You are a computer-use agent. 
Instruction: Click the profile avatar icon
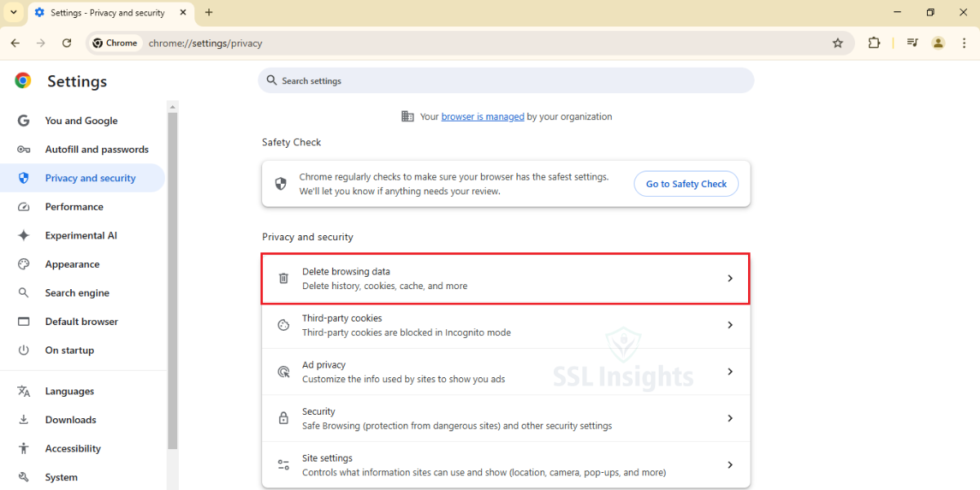click(x=938, y=43)
